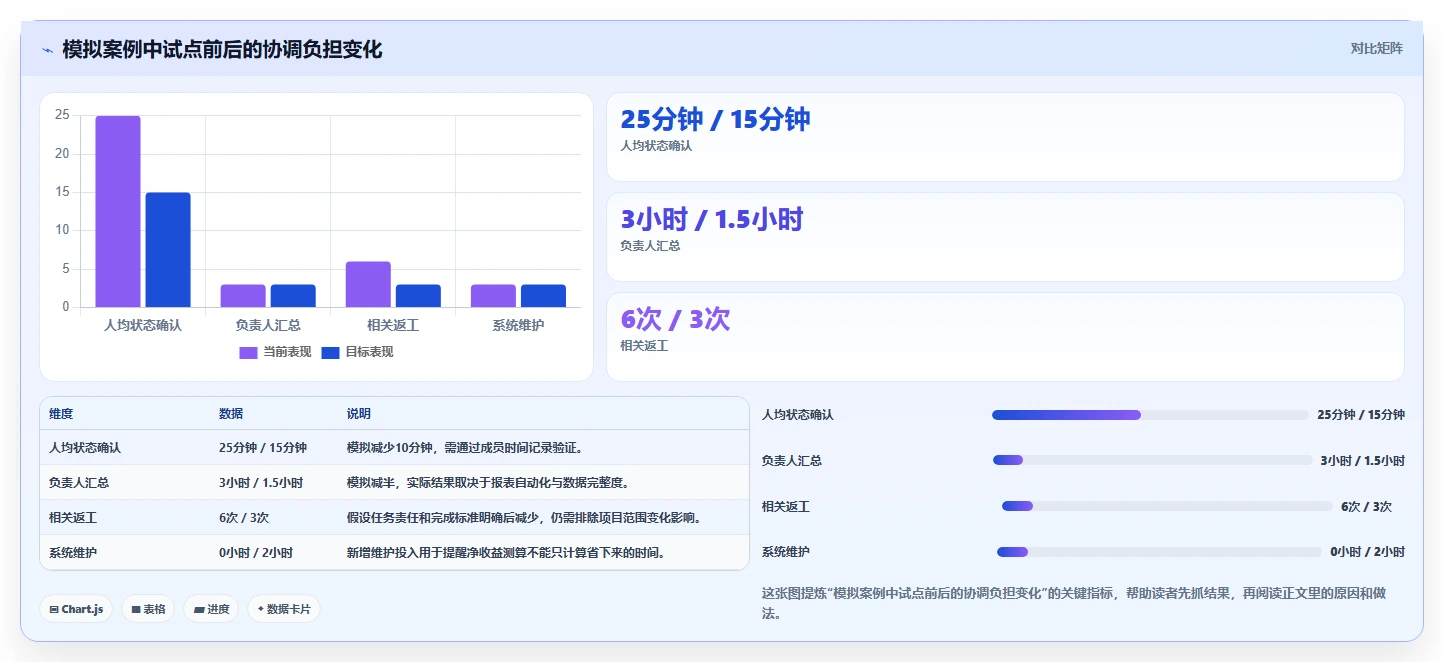
Task: Click table data cell 3小时 / 1.5小时
Action: (261, 482)
